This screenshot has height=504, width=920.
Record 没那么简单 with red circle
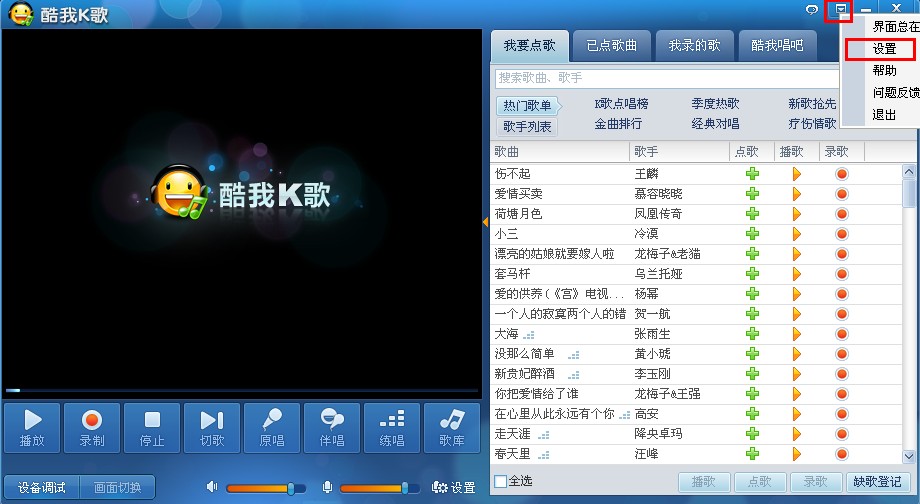[842, 354]
